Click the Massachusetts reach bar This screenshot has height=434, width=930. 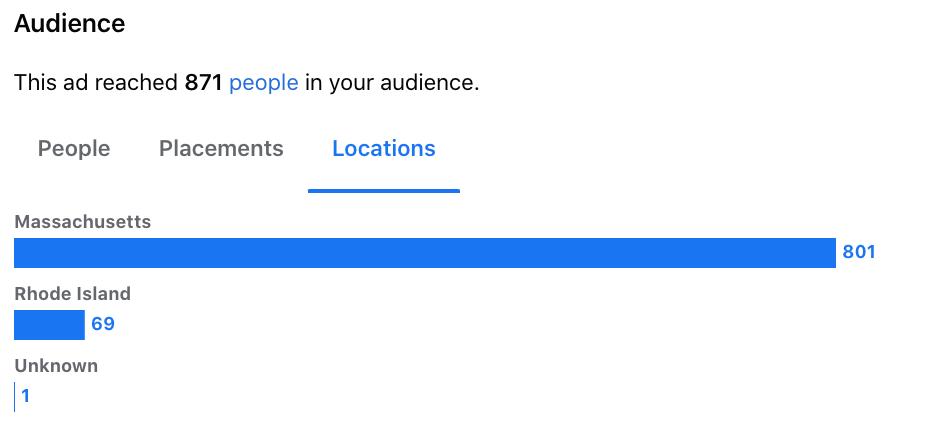click(425, 253)
